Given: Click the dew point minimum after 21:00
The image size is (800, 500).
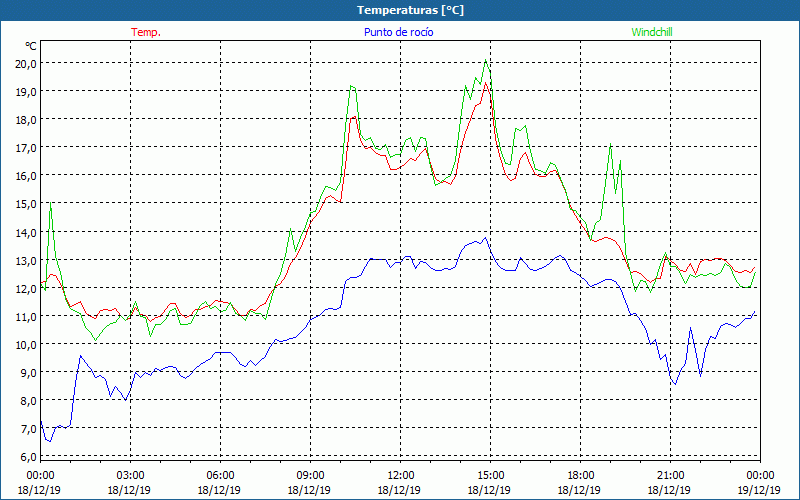Looking at the screenshot, I should point(676,384).
